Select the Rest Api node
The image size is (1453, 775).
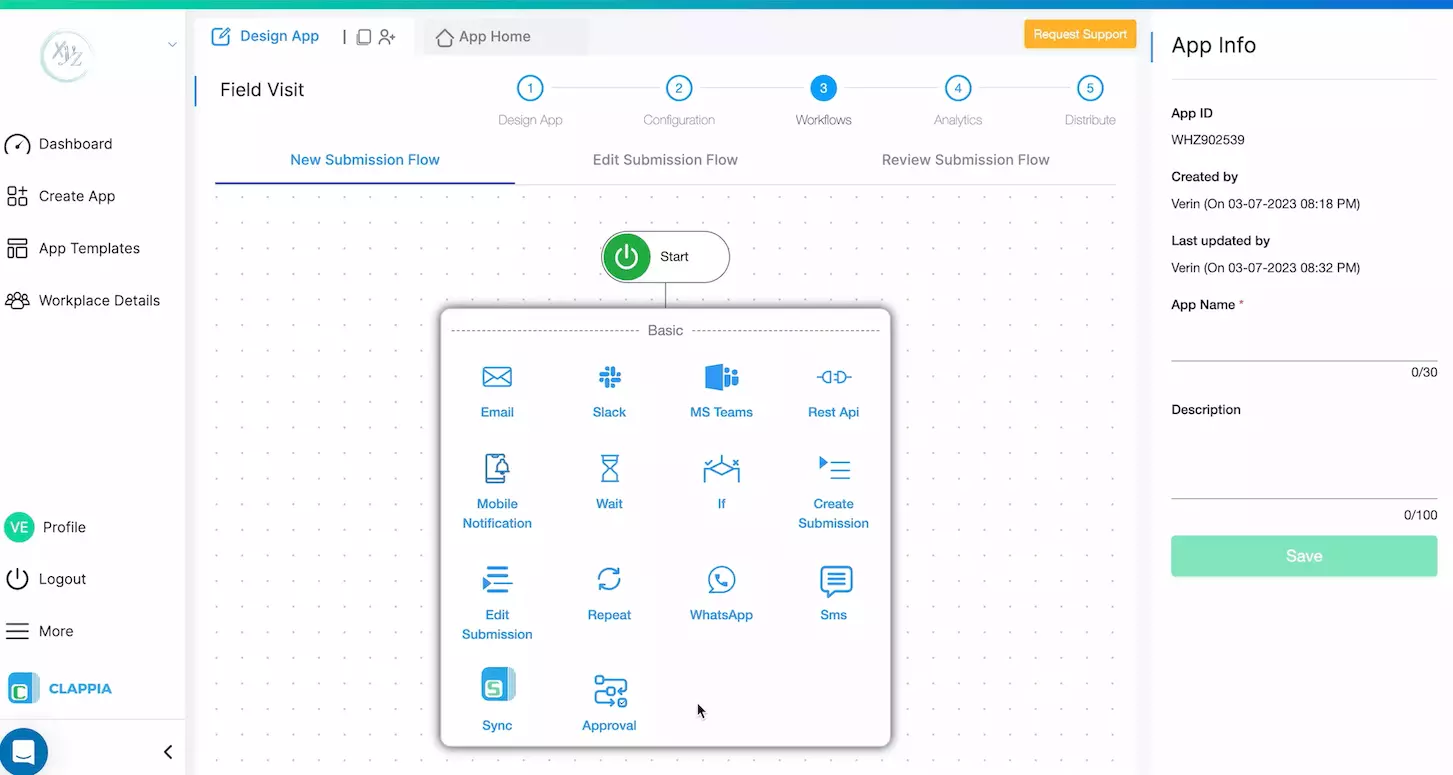coord(833,391)
